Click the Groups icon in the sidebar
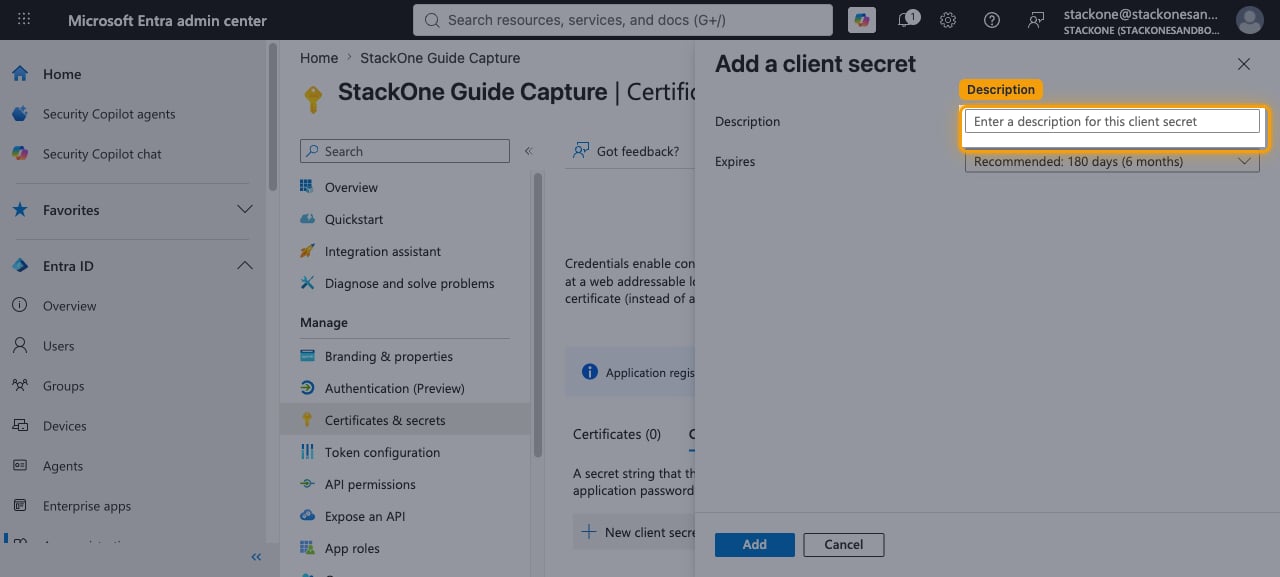The width and height of the screenshot is (1280, 577). click(x=19, y=386)
